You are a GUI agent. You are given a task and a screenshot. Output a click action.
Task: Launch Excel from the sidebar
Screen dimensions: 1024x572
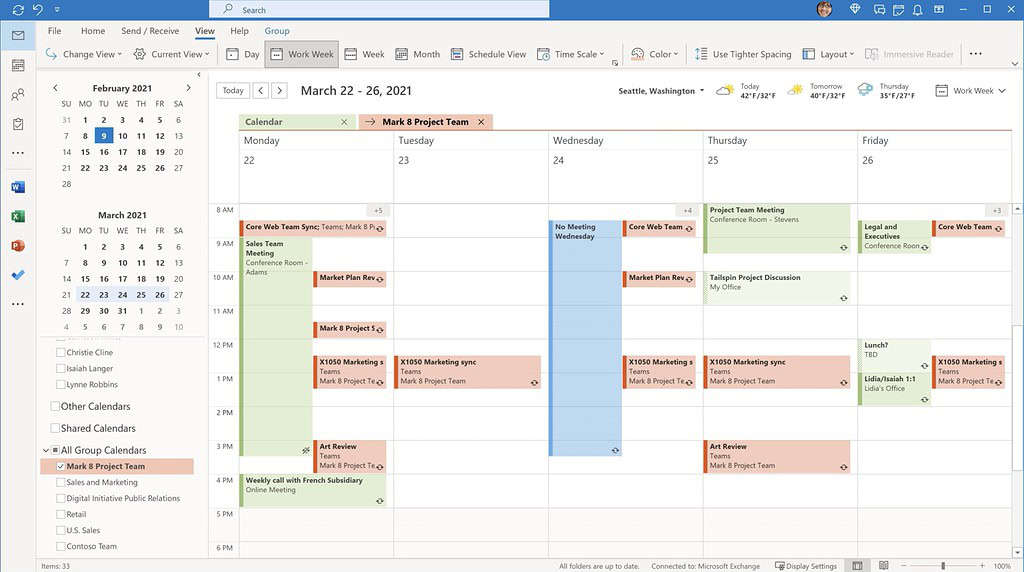point(18,216)
